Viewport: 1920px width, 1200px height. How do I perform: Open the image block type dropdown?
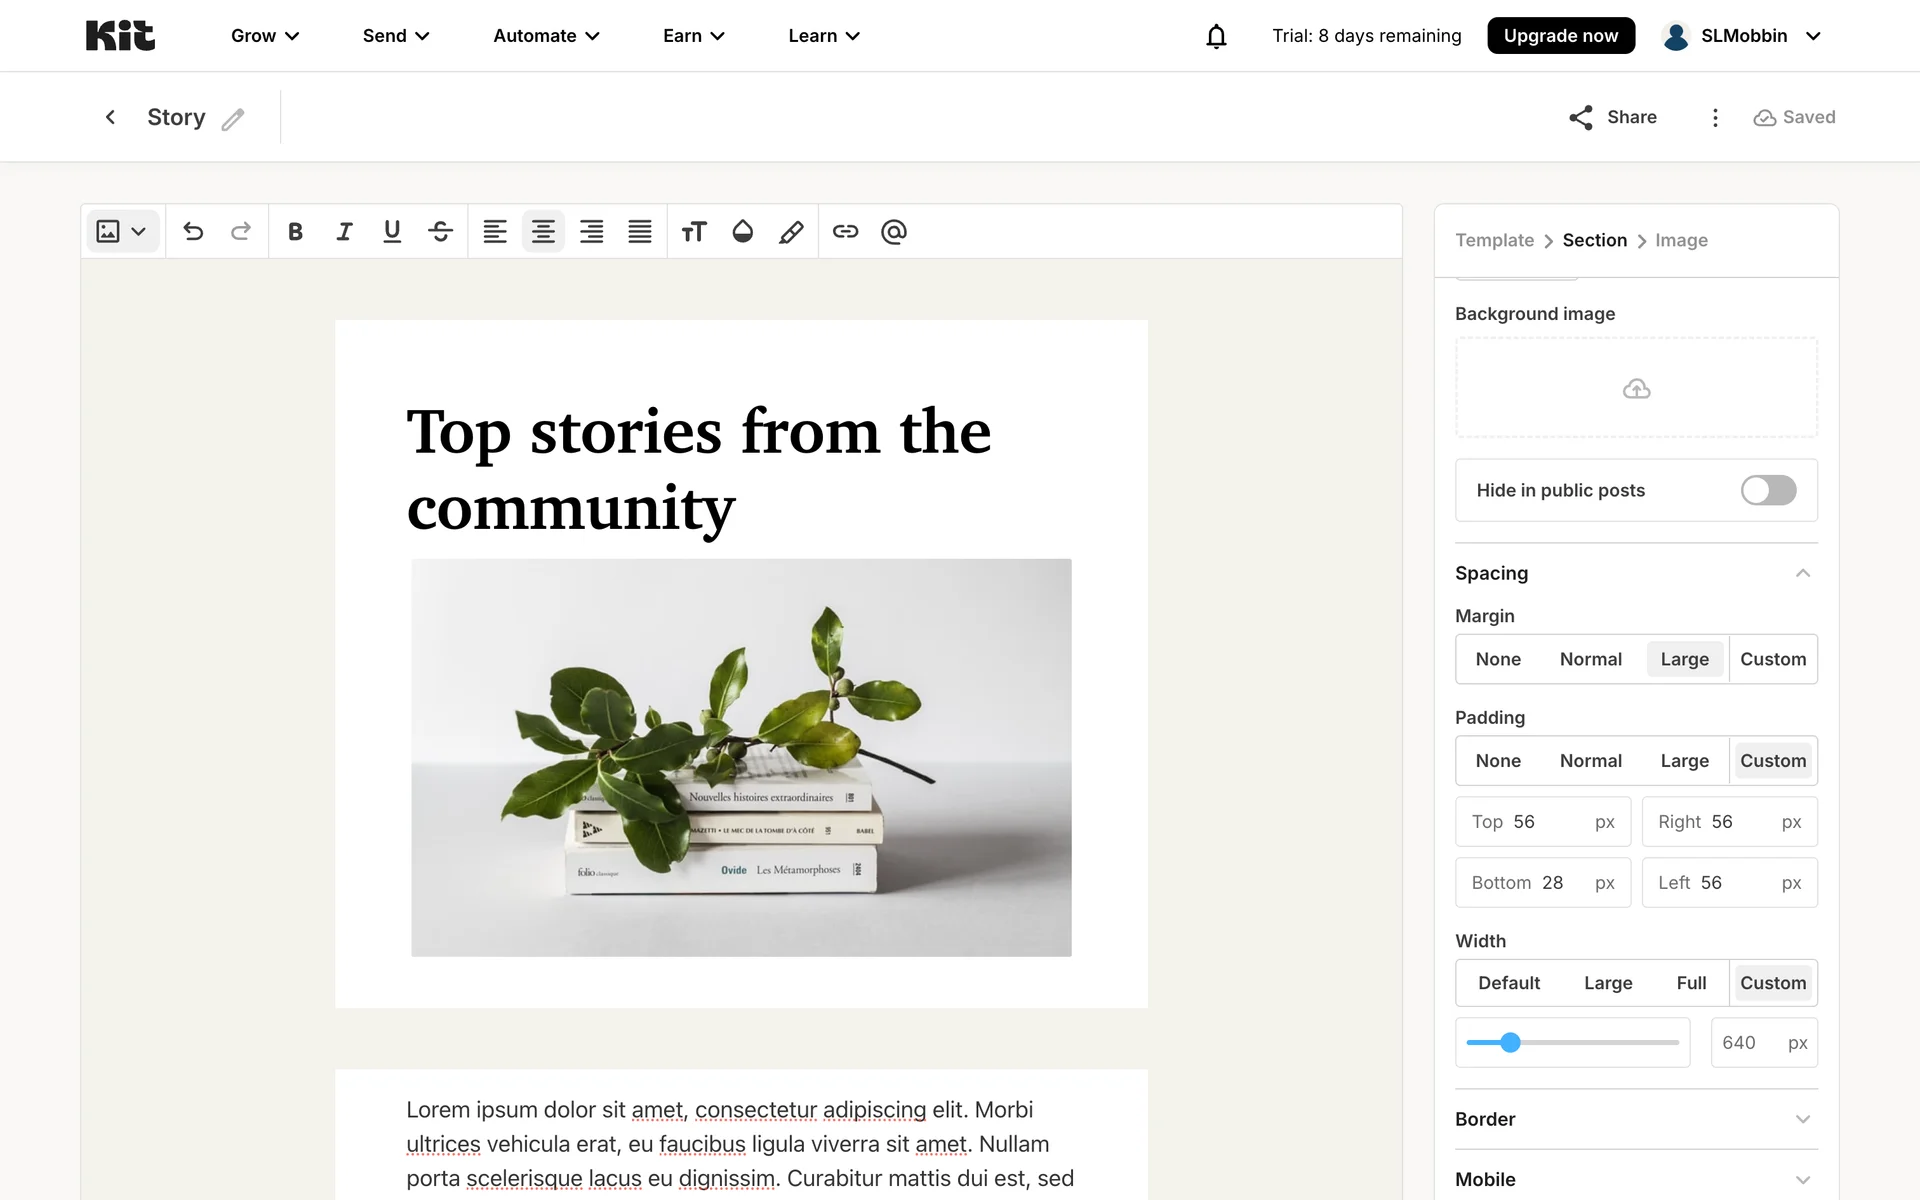click(x=122, y=232)
